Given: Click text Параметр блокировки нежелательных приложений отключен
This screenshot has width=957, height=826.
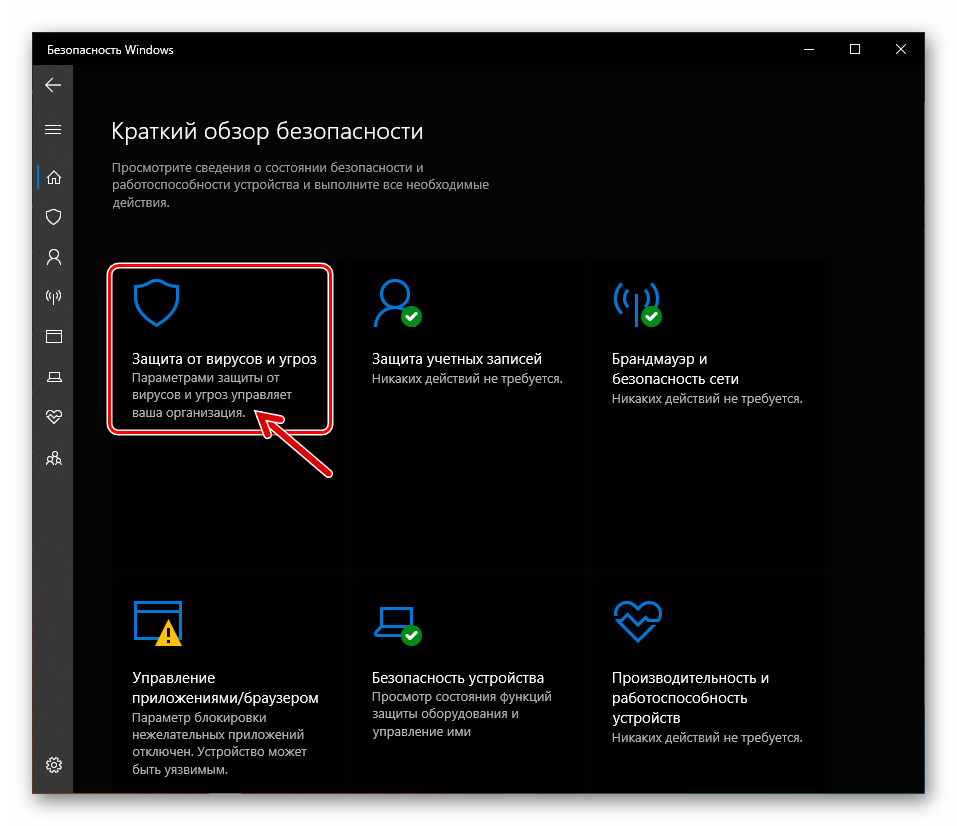Looking at the screenshot, I should [x=218, y=734].
